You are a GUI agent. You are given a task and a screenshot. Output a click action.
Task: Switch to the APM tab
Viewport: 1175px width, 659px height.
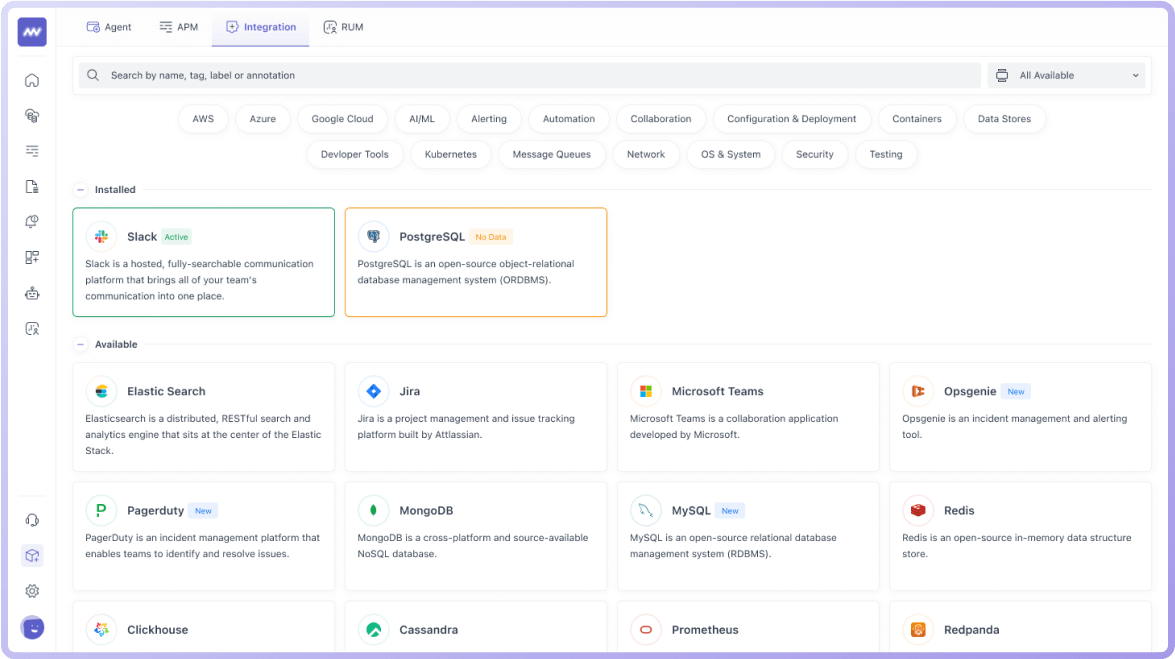click(x=178, y=27)
